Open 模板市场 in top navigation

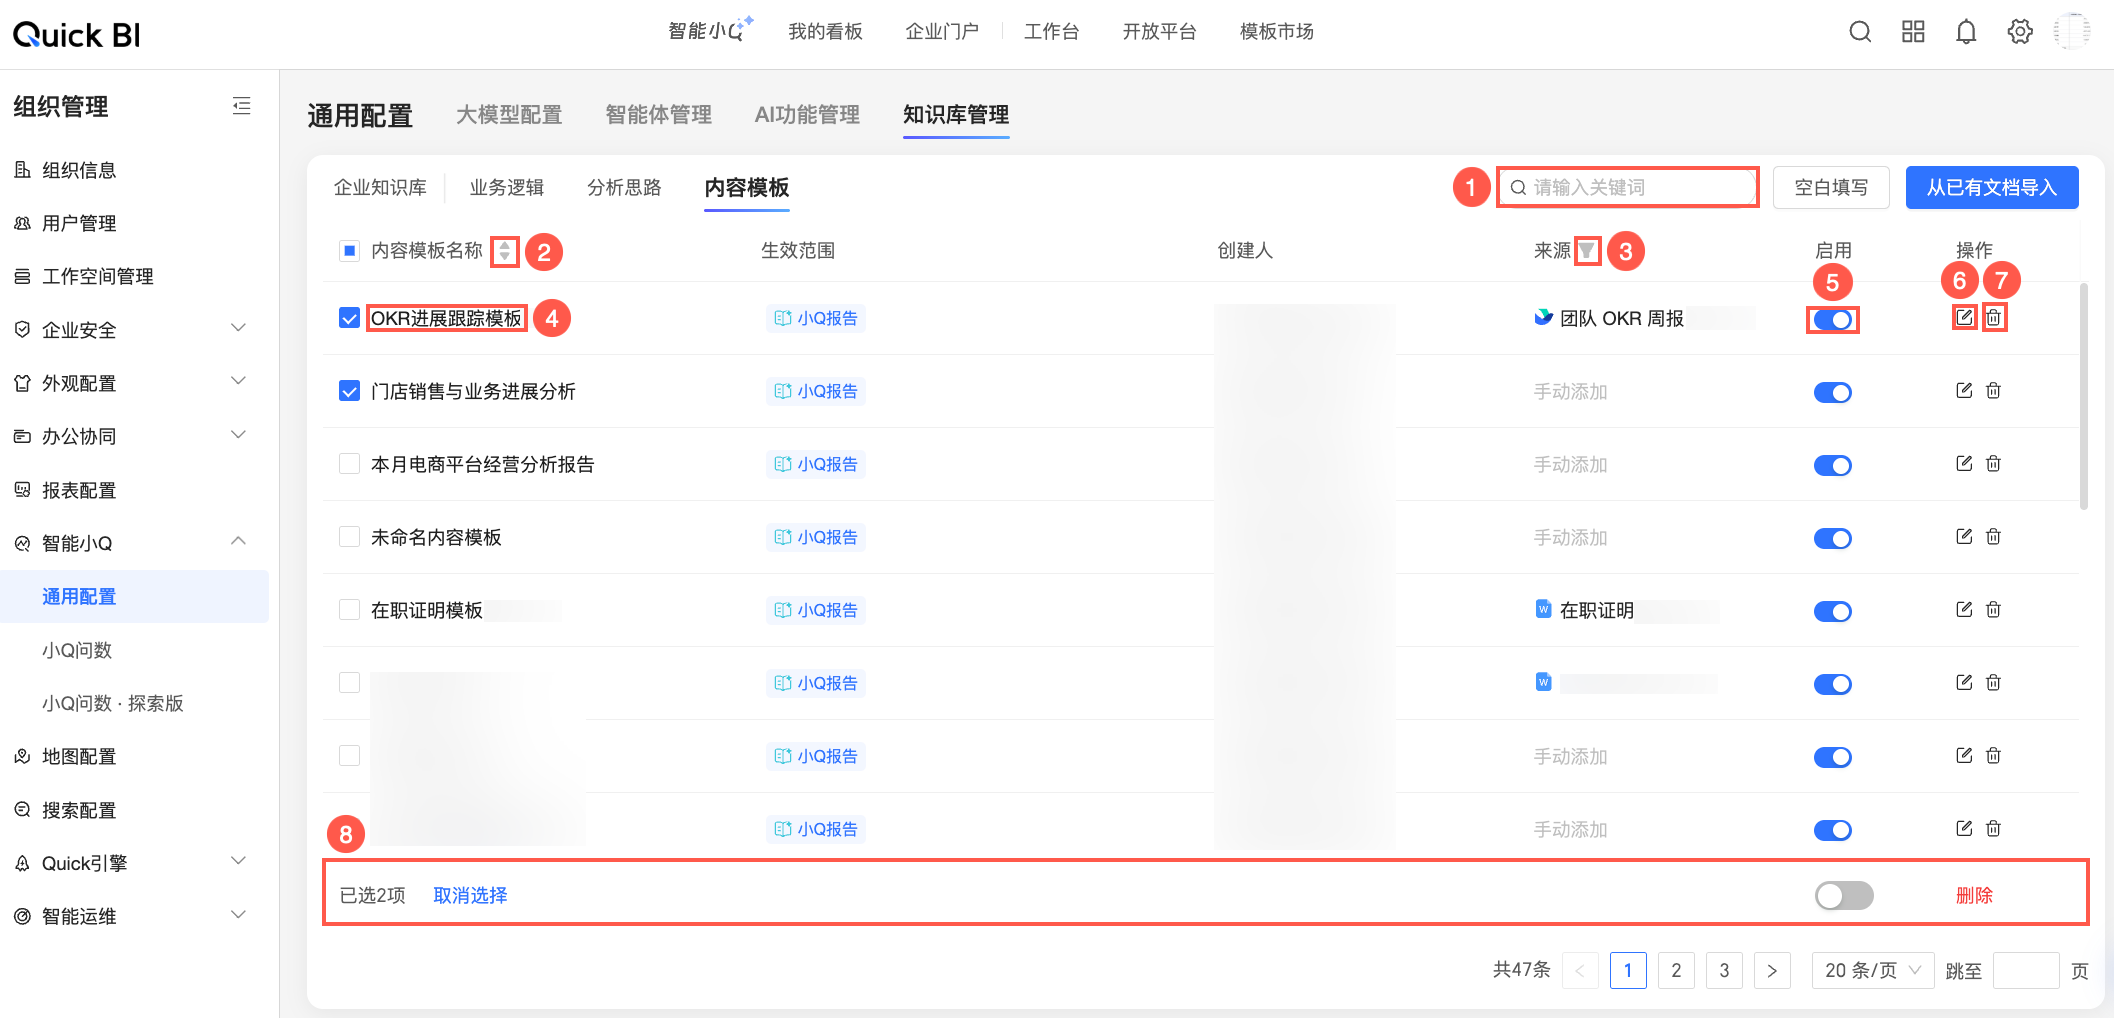(x=1277, y=32)
